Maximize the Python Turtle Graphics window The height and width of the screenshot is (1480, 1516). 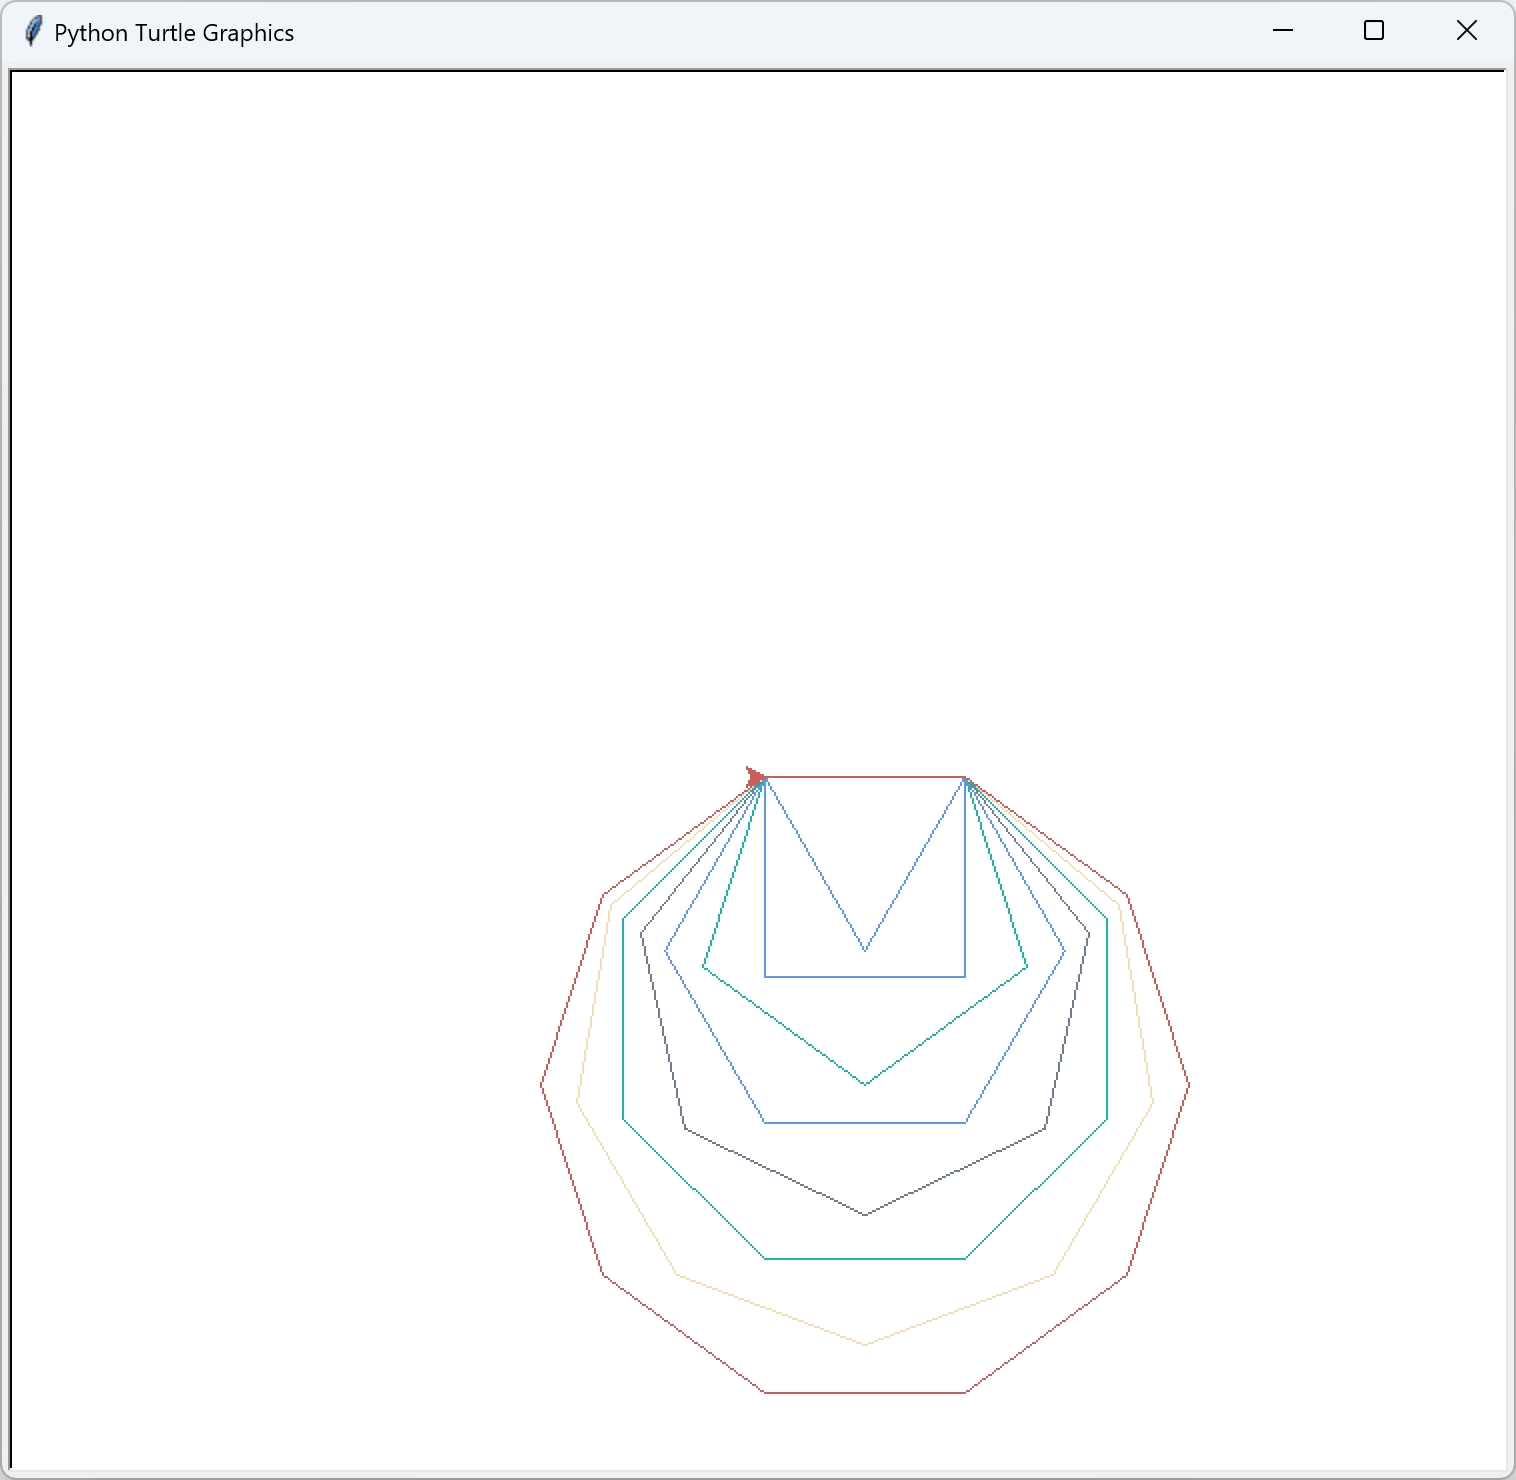click(x=1374, y=31)
